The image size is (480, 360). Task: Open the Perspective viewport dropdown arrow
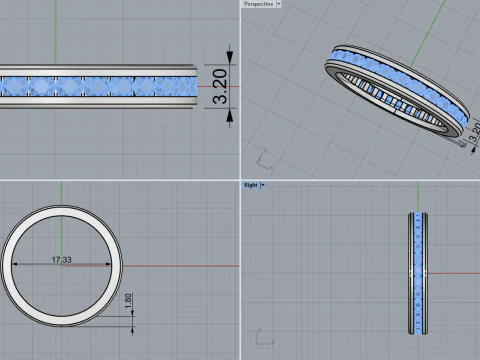[x=279, y=4]
